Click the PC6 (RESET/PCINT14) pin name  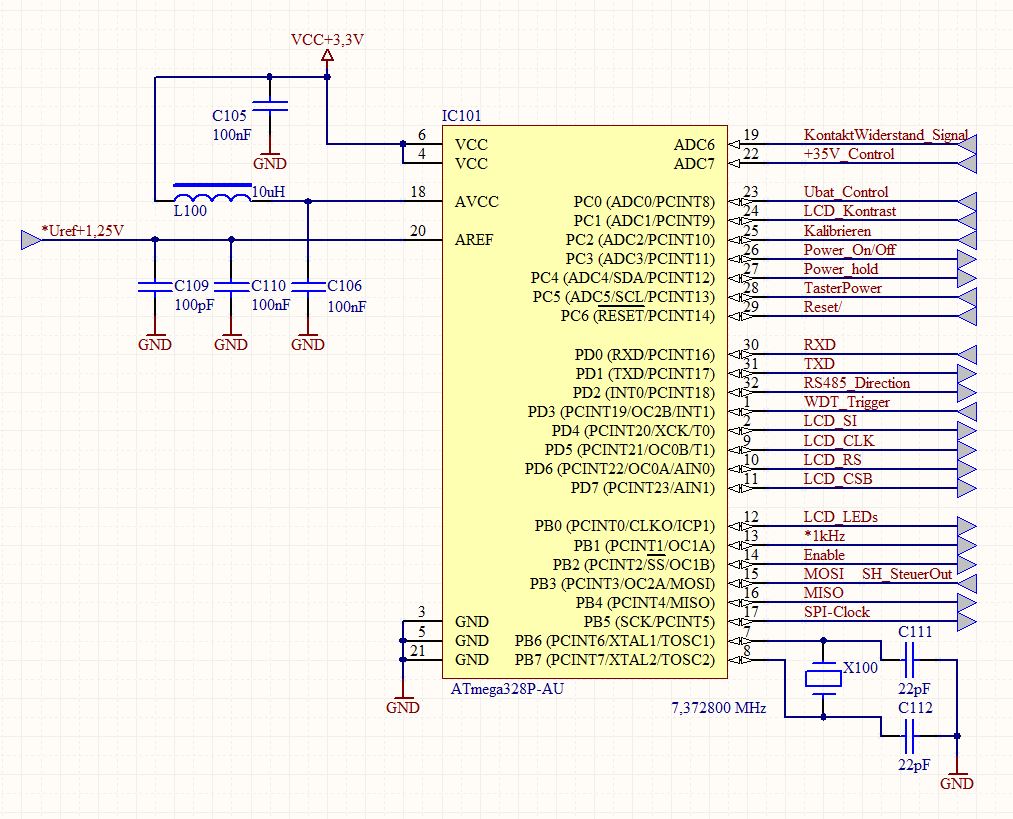coord(638,316)
